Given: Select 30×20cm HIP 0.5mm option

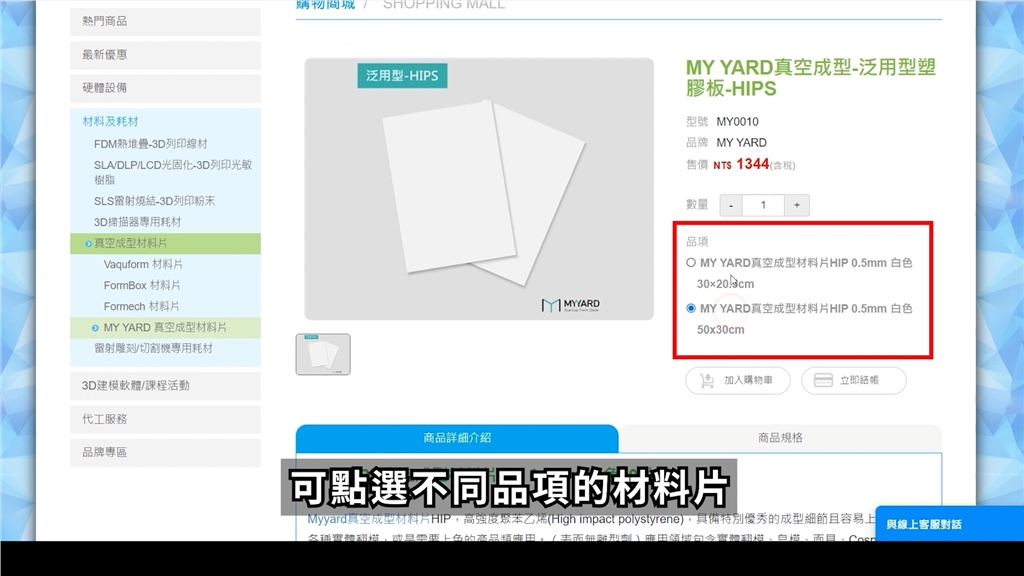Looking at the screenshot, I should [x=691, y=263].
